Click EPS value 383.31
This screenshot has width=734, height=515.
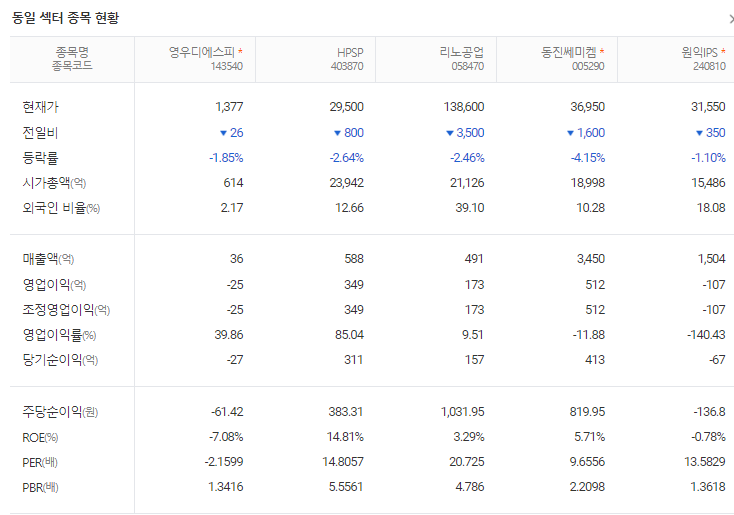[346, 412]
